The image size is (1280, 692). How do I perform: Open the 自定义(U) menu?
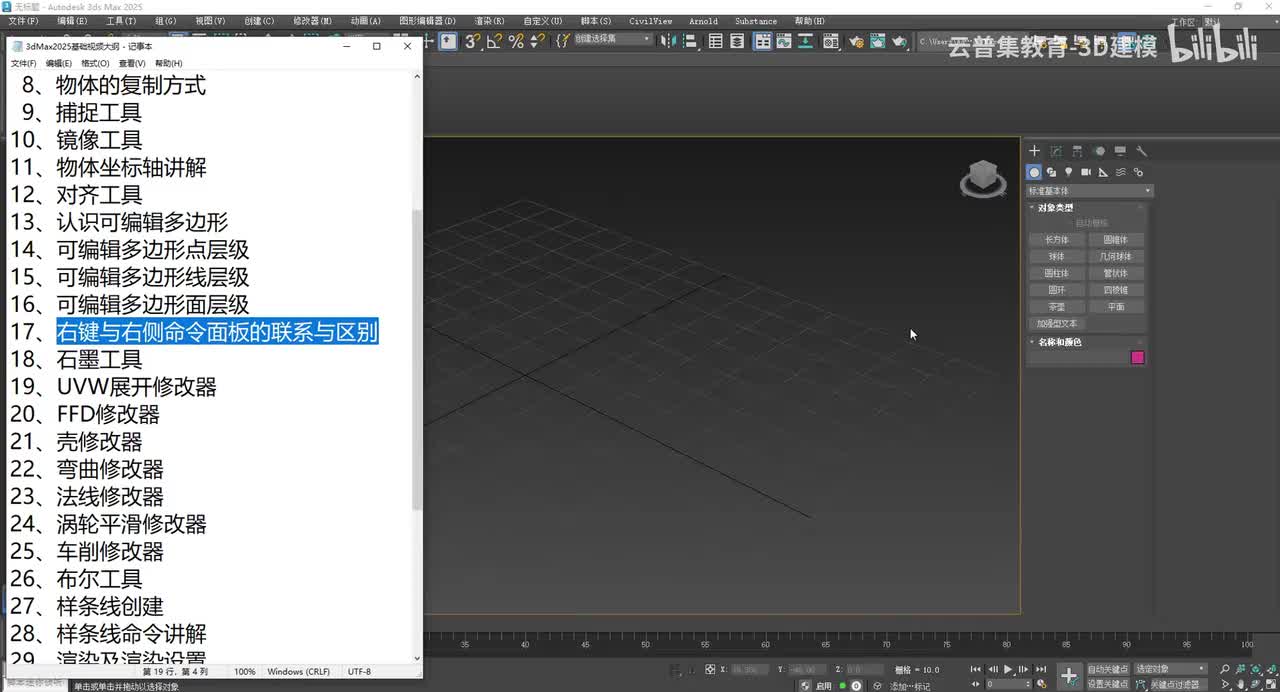[x=542, y=21]
